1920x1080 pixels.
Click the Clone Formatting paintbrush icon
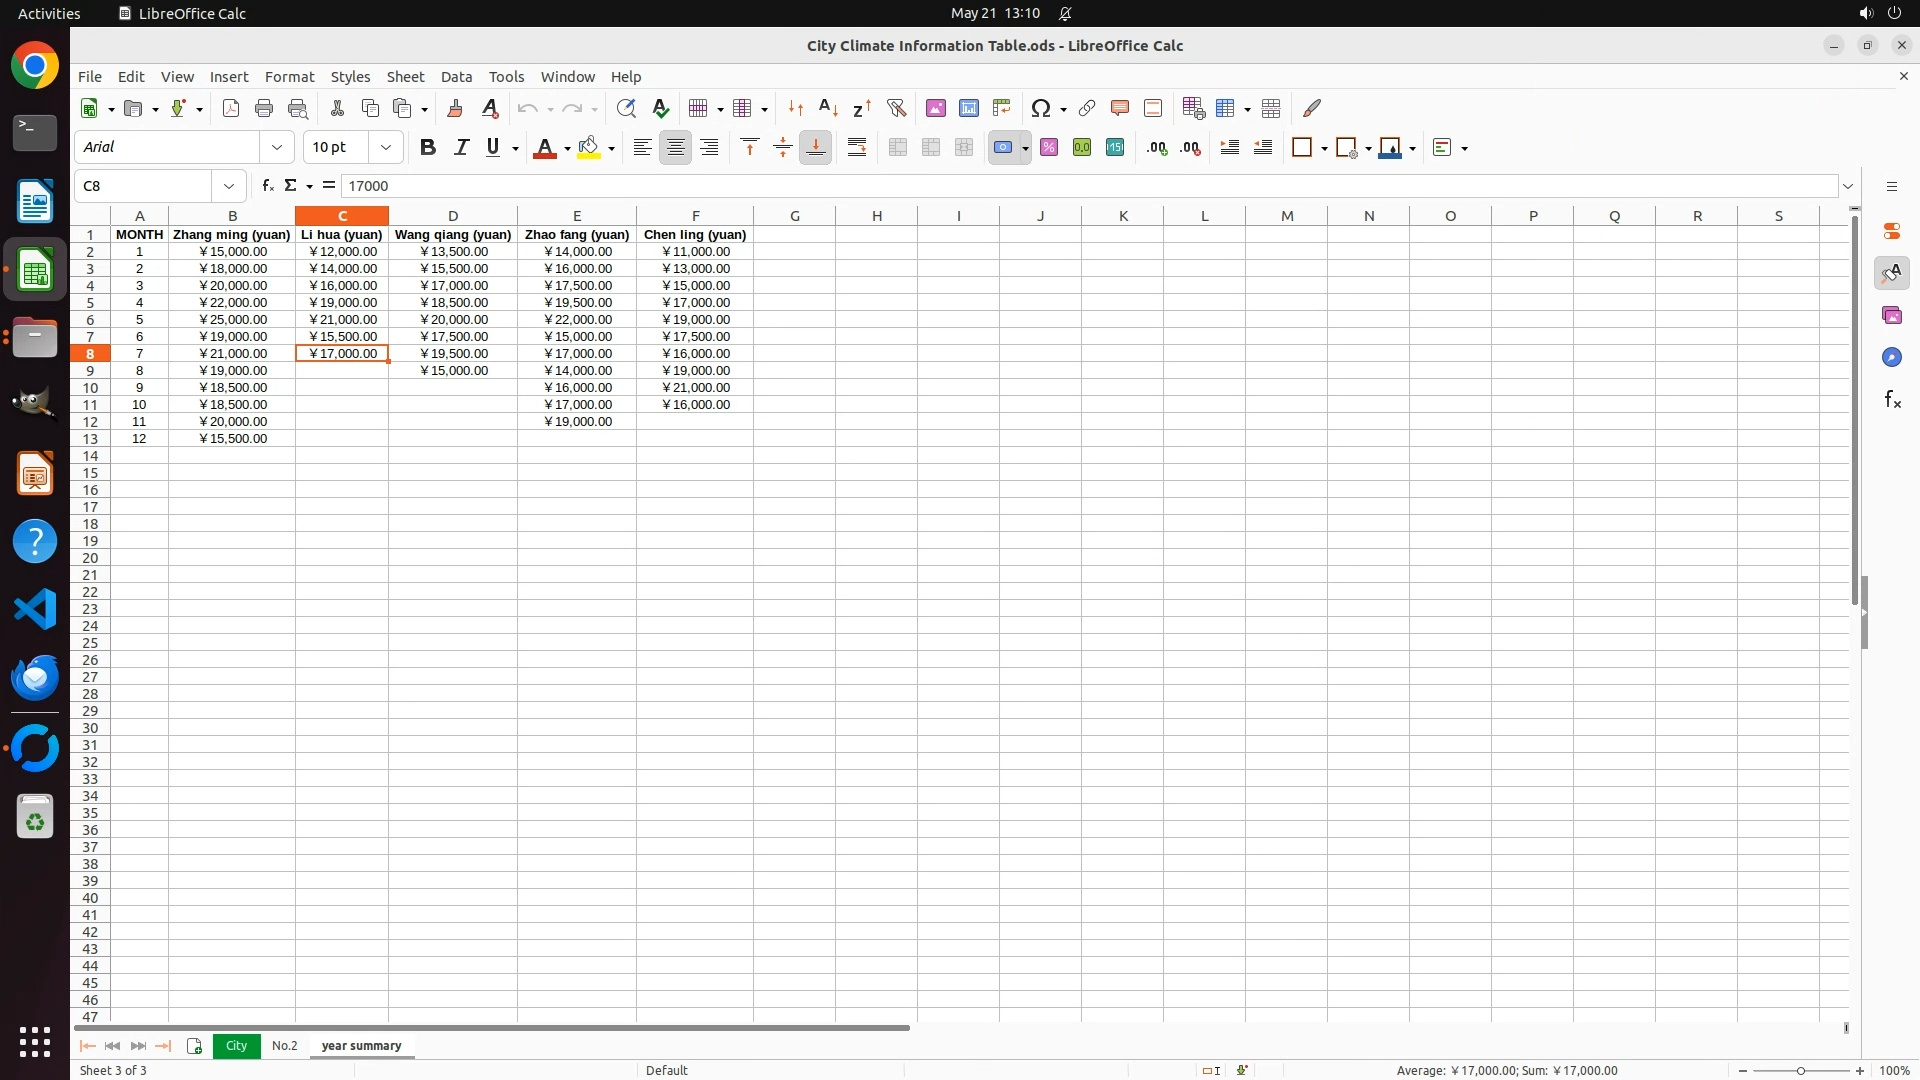tap(455, 108)
